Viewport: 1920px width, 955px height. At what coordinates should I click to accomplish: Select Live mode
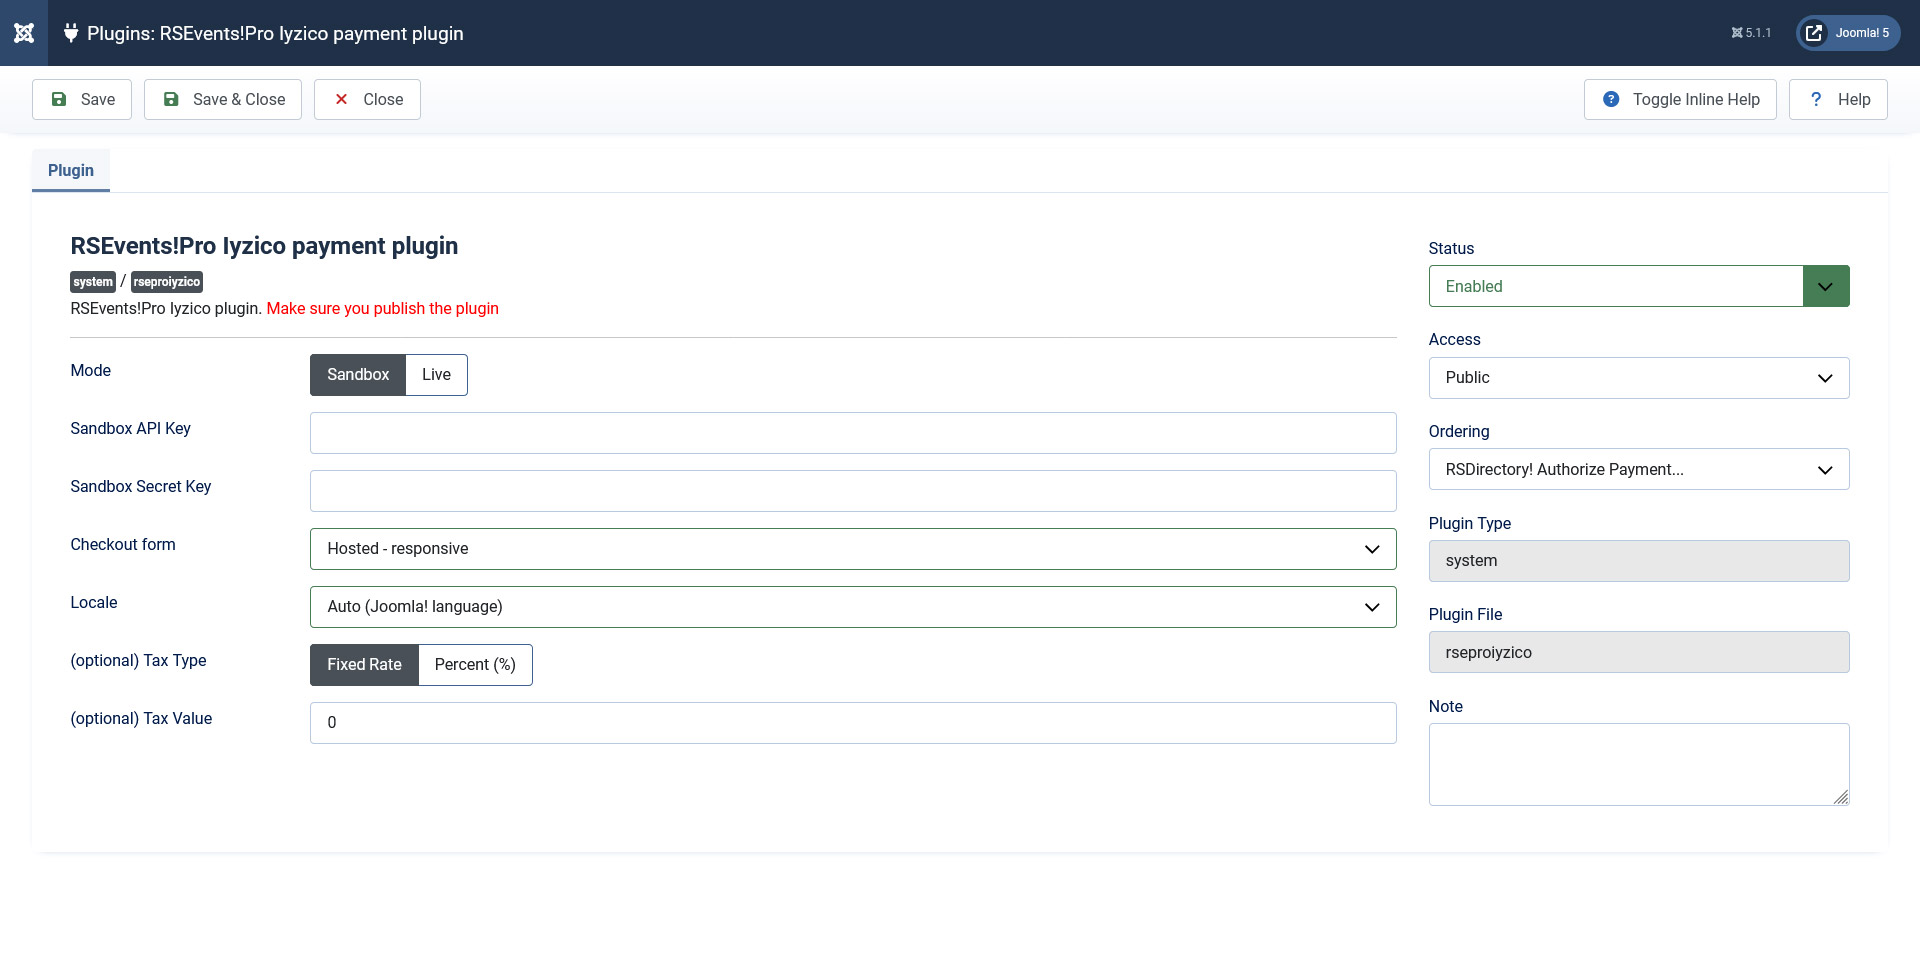437,375
